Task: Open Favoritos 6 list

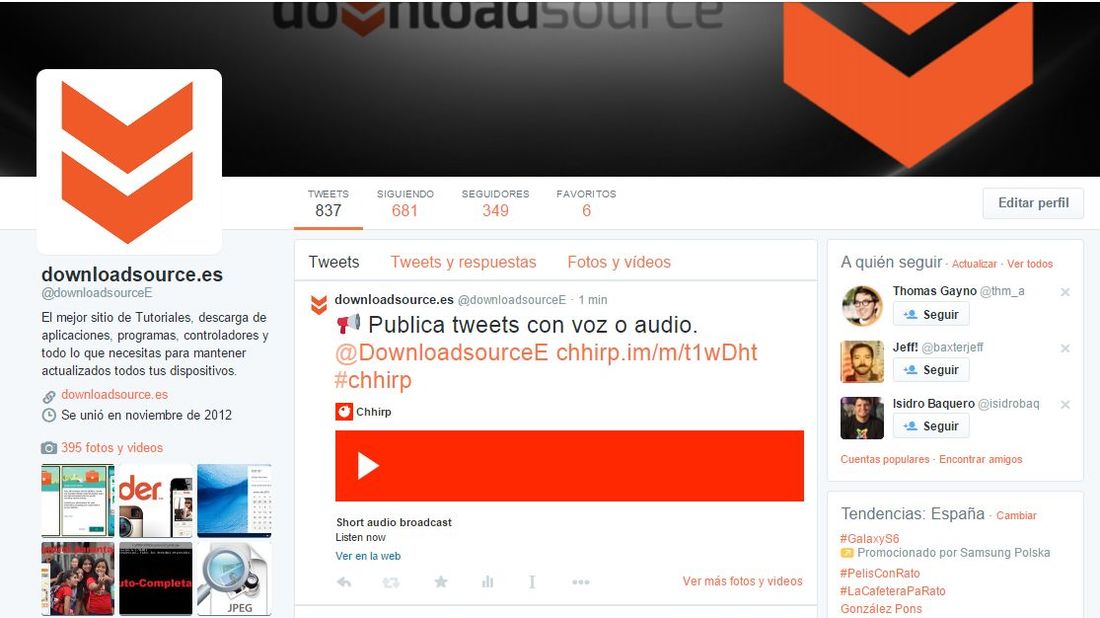Action: click(586, 203)
